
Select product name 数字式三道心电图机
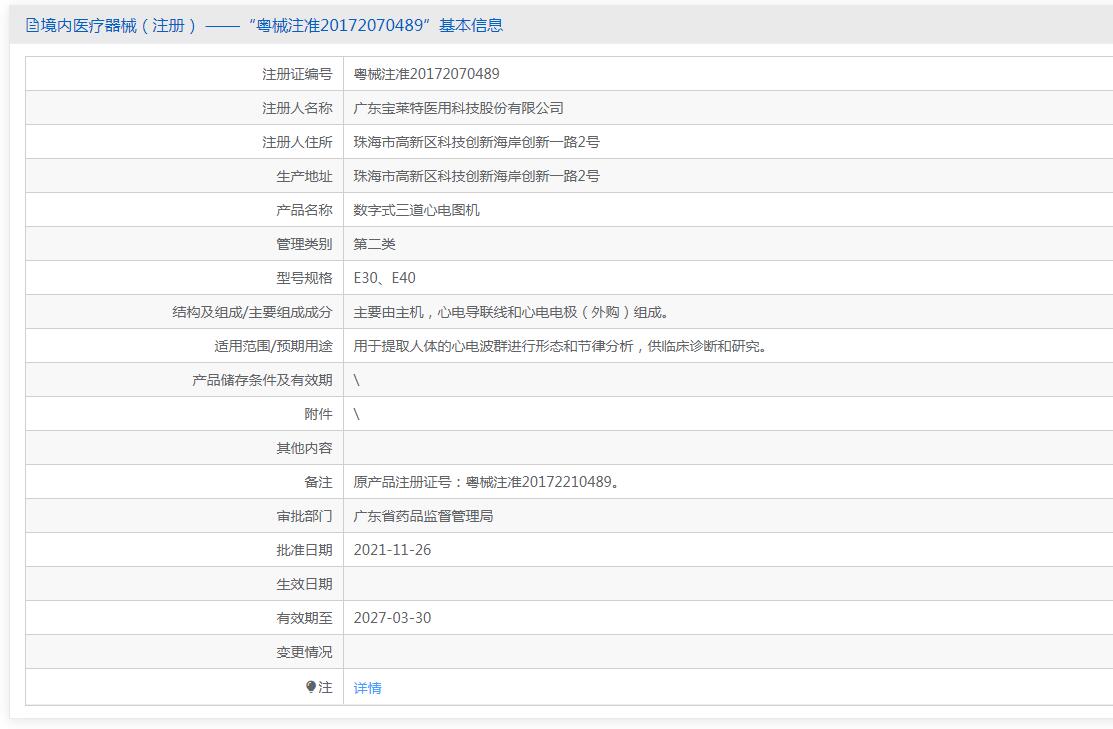417,210
